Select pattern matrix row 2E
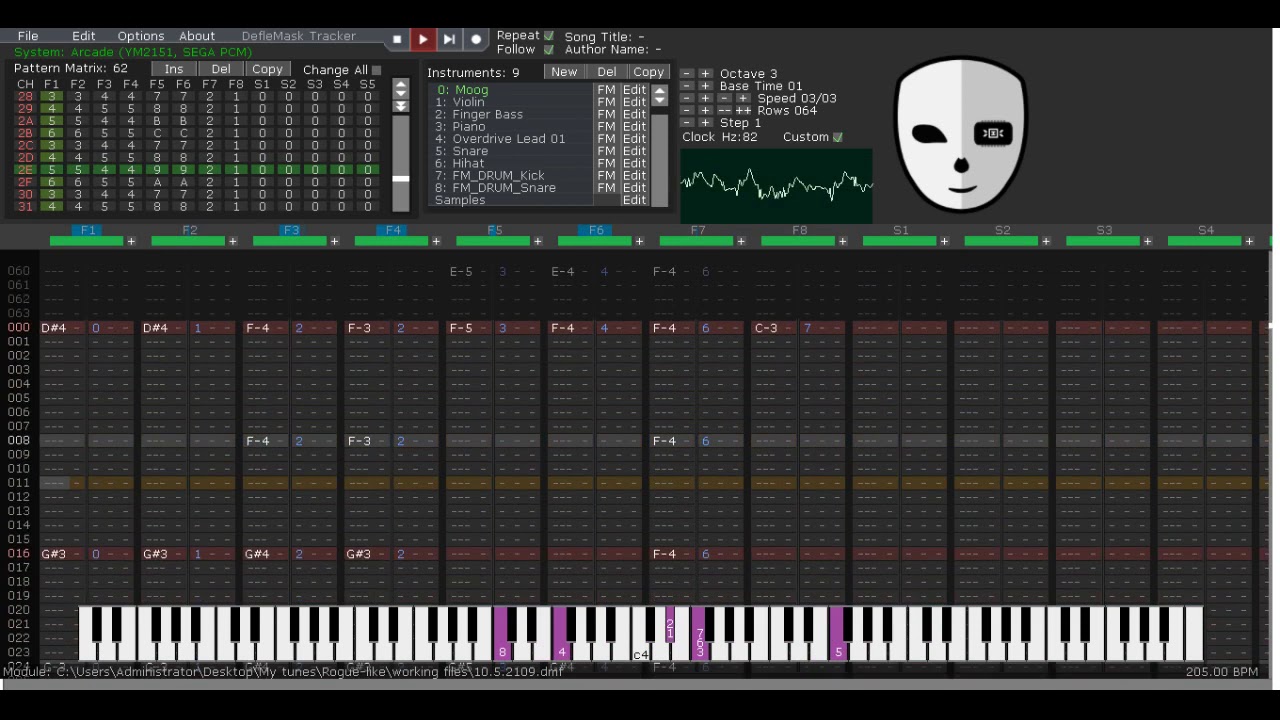1280x720 pixels. (x=196, y=170)
